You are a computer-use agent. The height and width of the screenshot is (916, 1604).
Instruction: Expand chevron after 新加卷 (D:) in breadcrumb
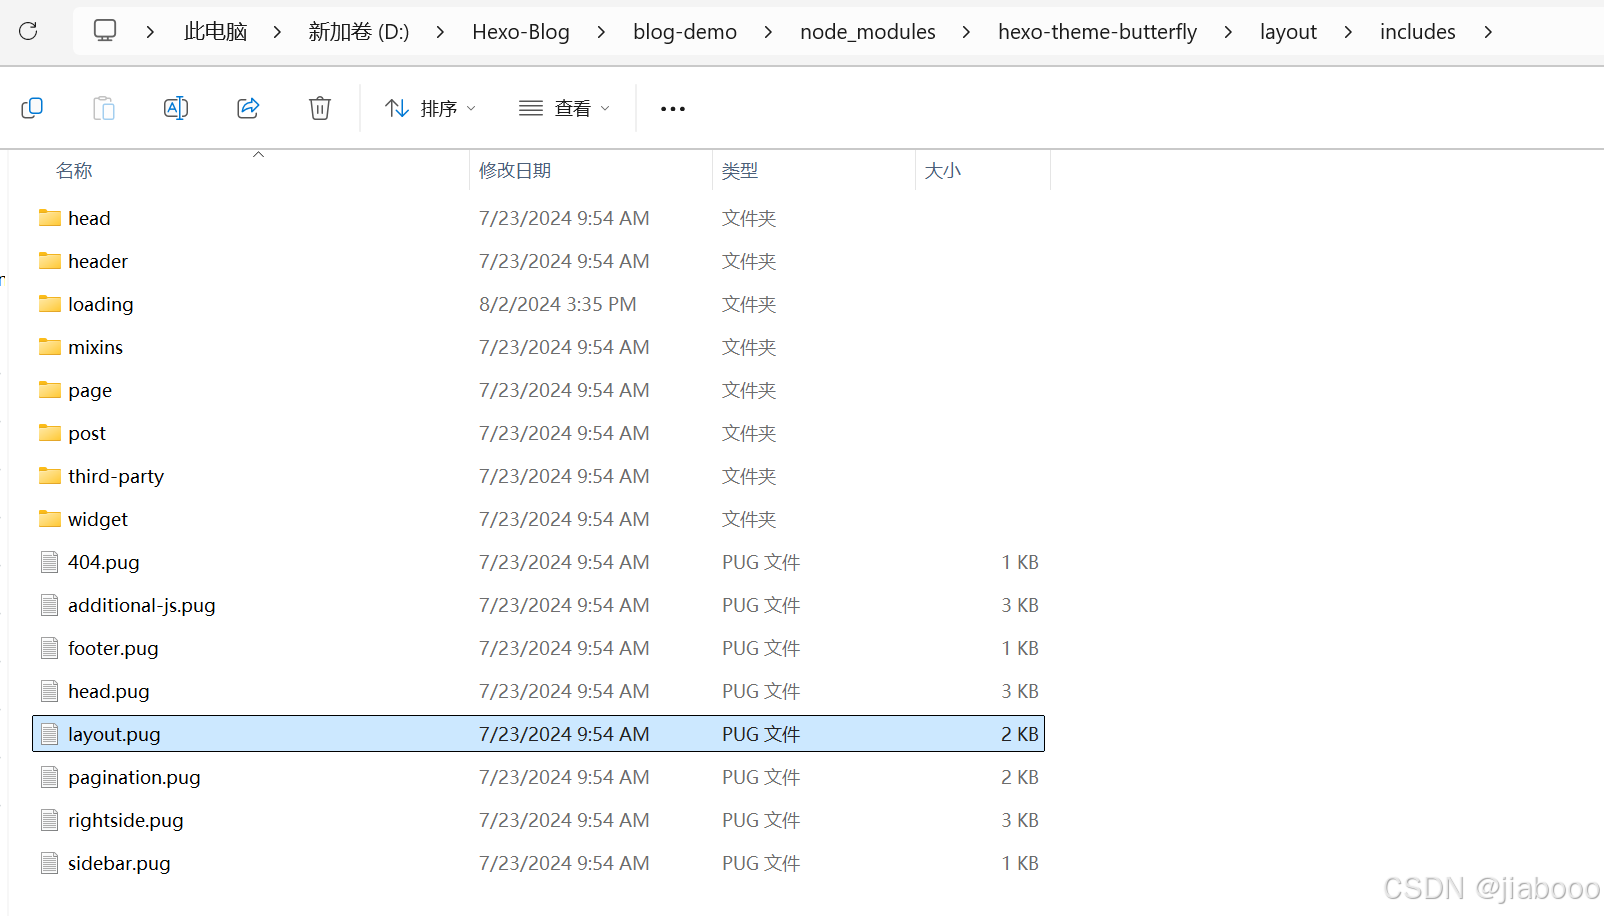point(440,32)
